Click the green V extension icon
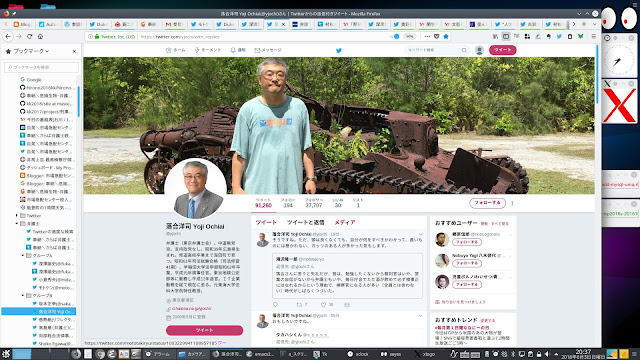This screenshot has height=360, width=640. (580, 36)
